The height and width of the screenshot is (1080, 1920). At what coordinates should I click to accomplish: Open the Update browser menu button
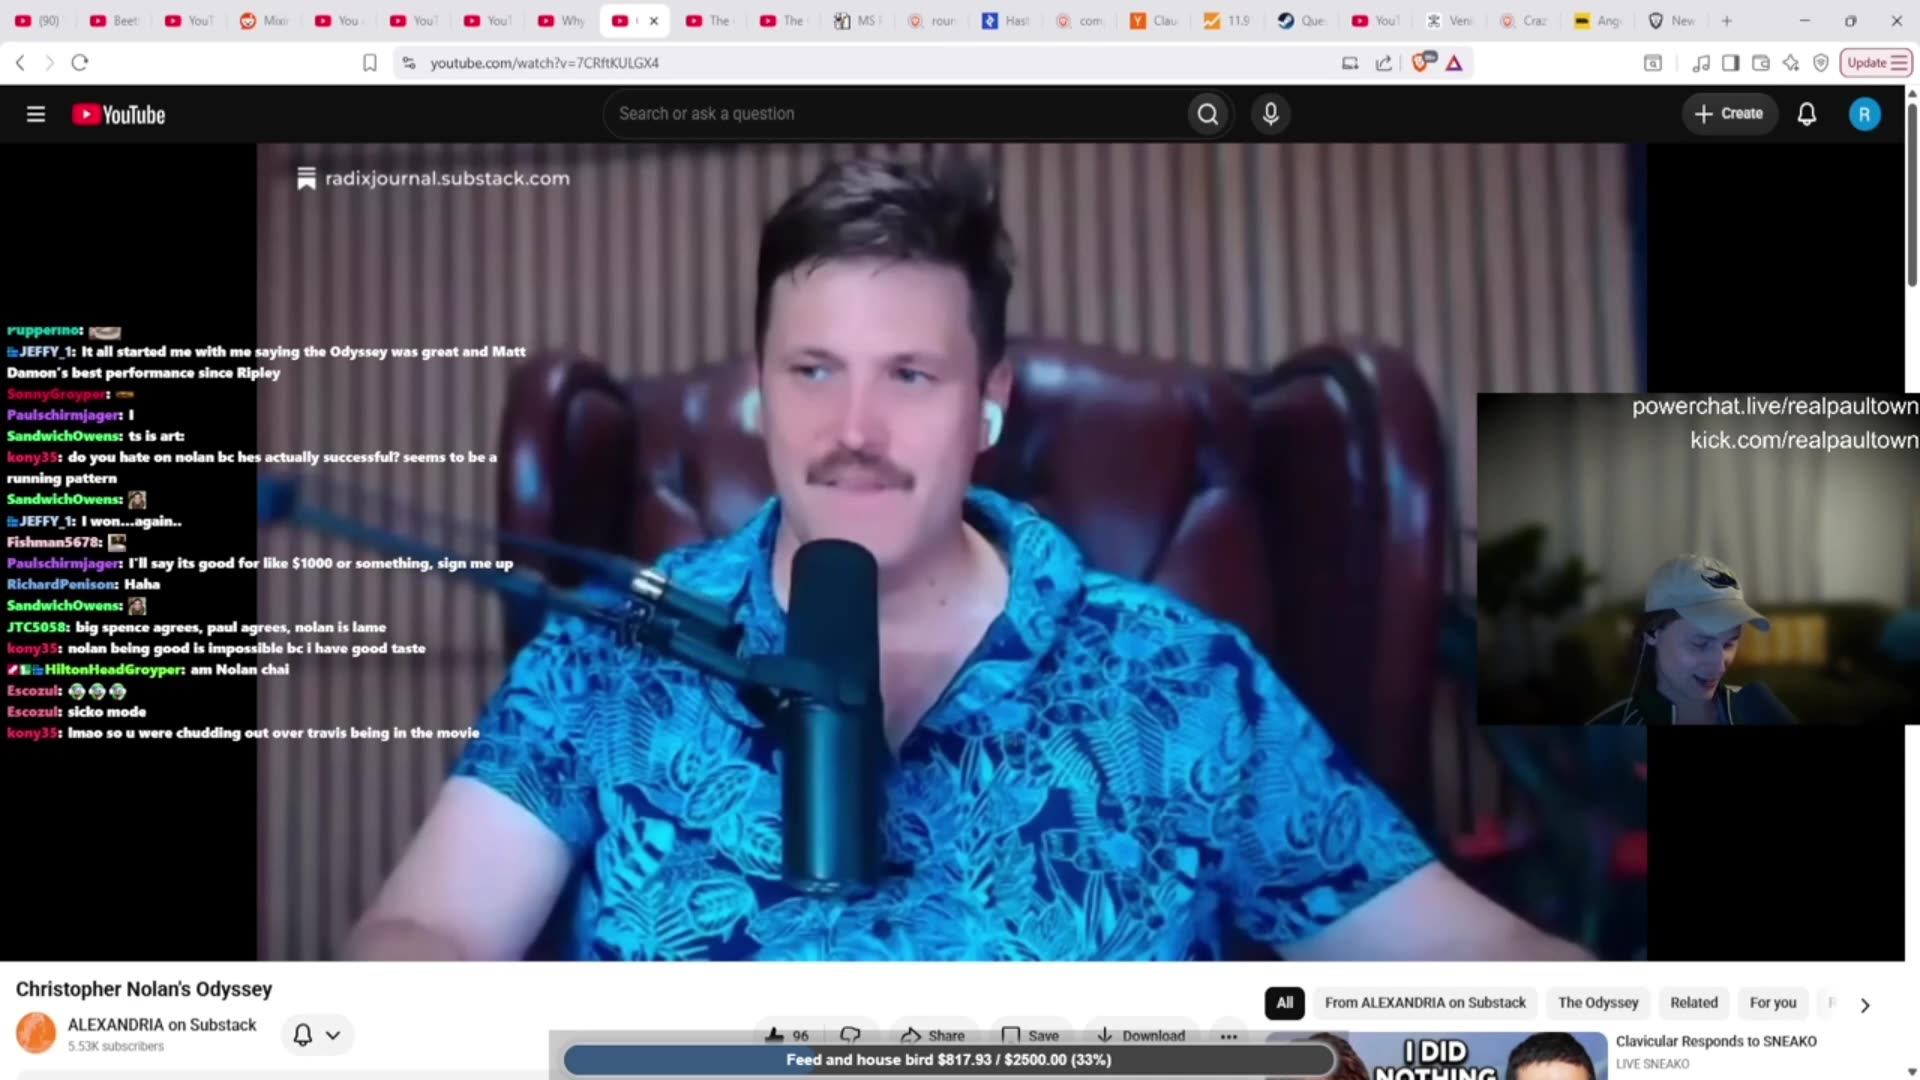coord(1876,62)
